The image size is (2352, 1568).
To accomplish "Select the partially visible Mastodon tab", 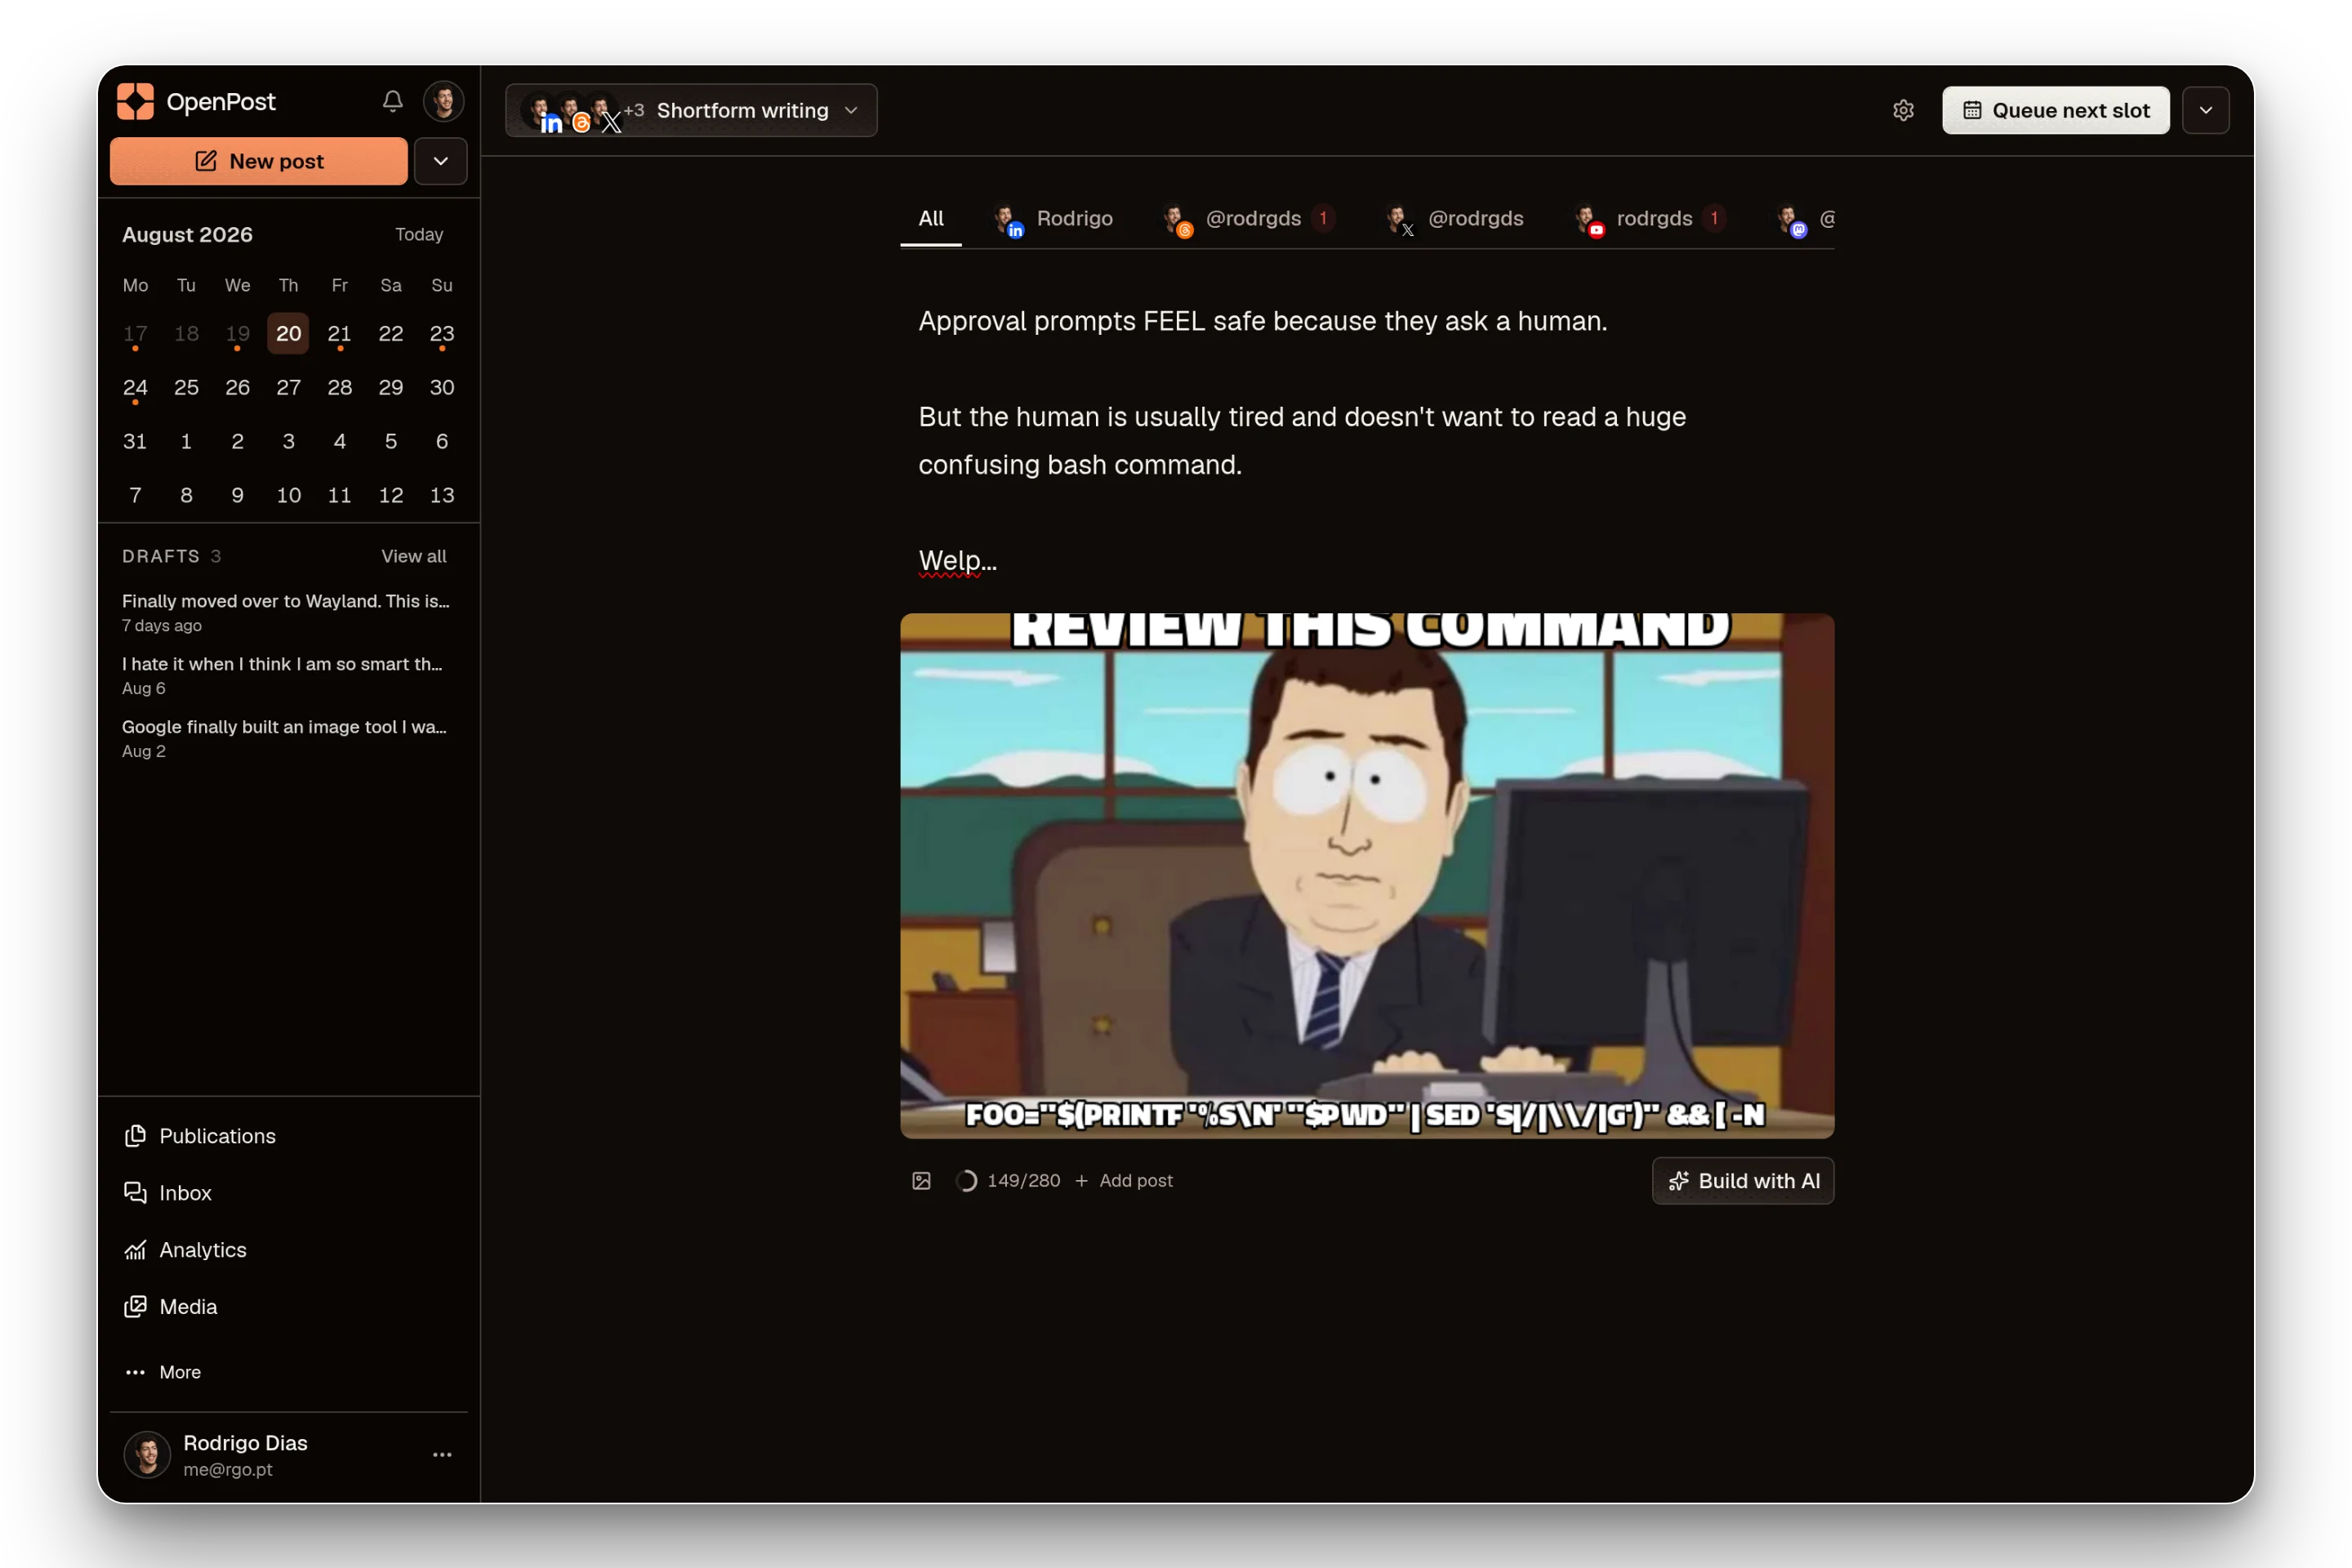I will point(1806,218).
